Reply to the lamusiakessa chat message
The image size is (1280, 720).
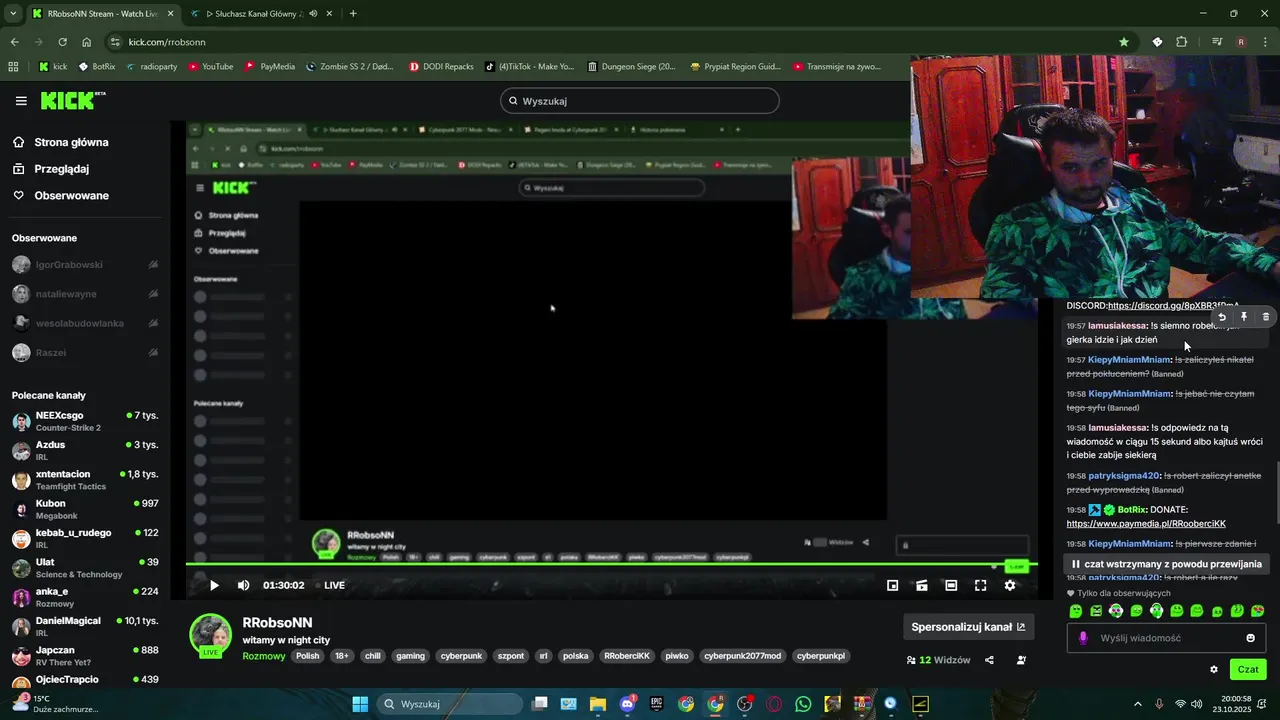tap(1222, 317)
